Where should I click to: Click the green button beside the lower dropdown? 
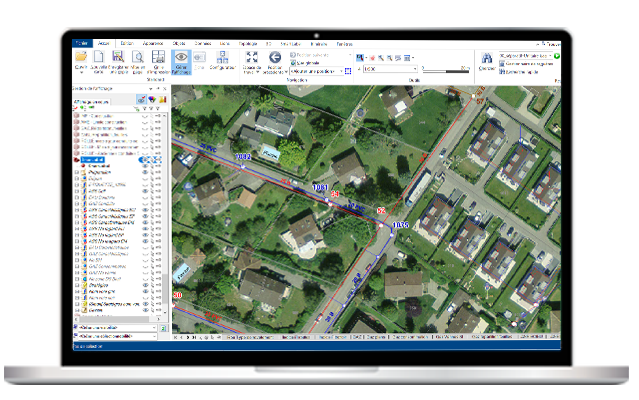click(163, 328)
